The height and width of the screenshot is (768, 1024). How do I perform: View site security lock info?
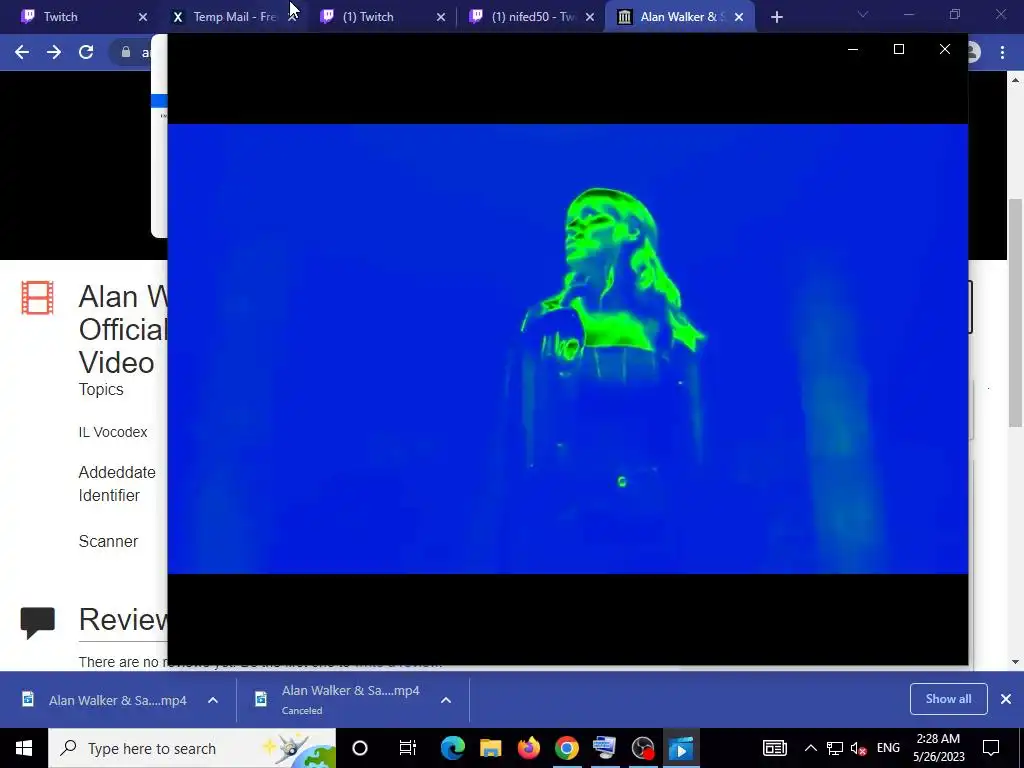(126, 52)
